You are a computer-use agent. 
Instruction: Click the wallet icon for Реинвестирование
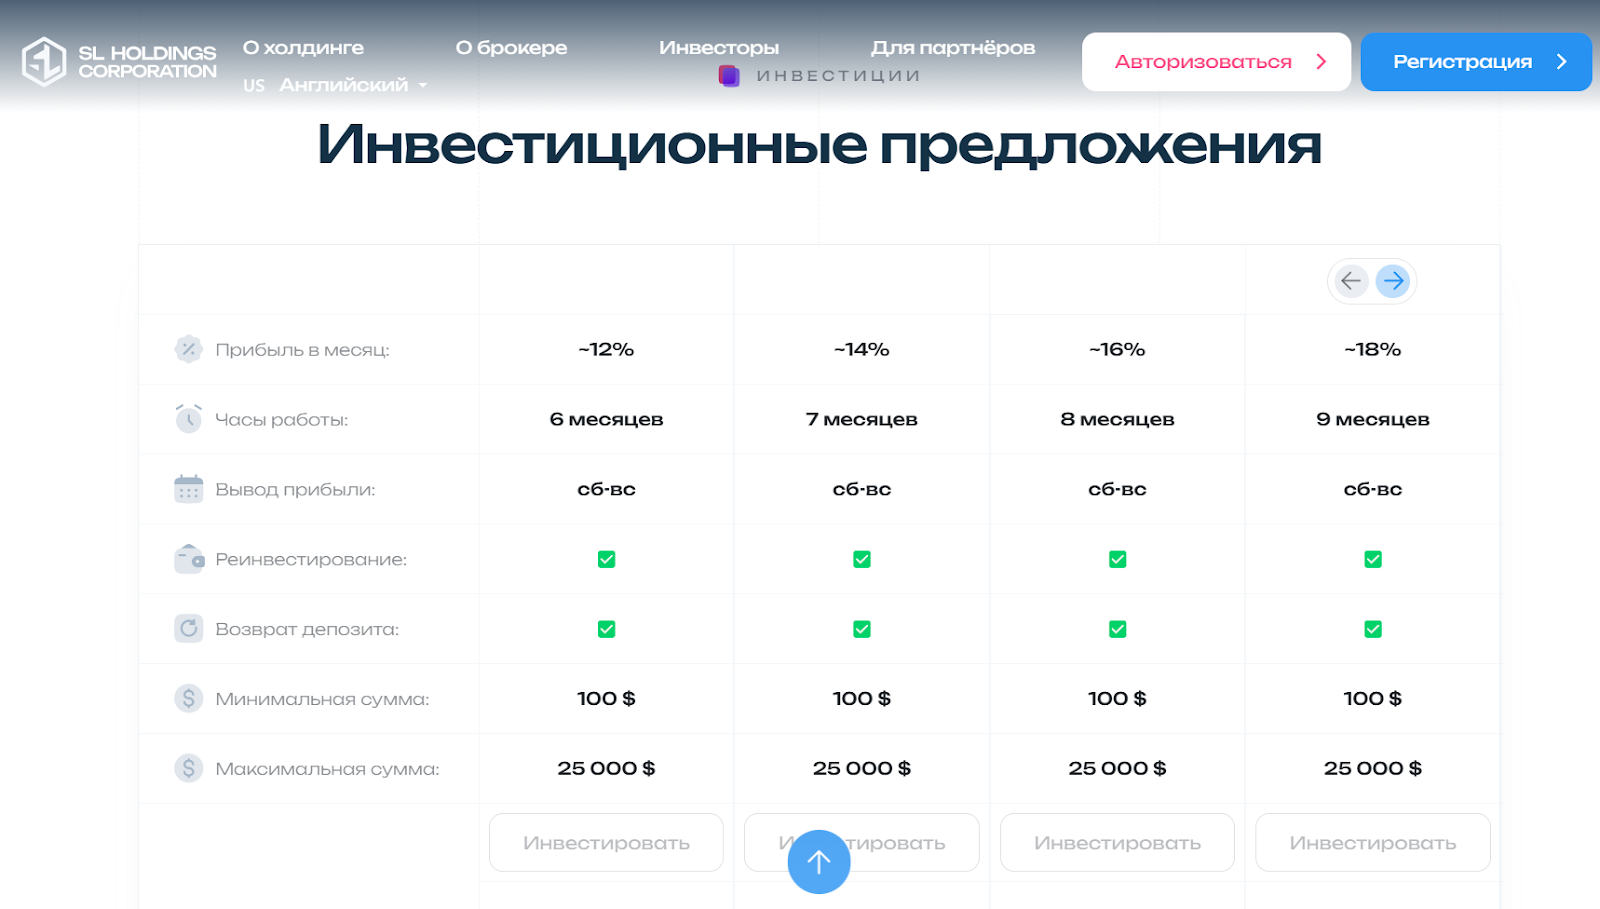click(x=188, y=559)
